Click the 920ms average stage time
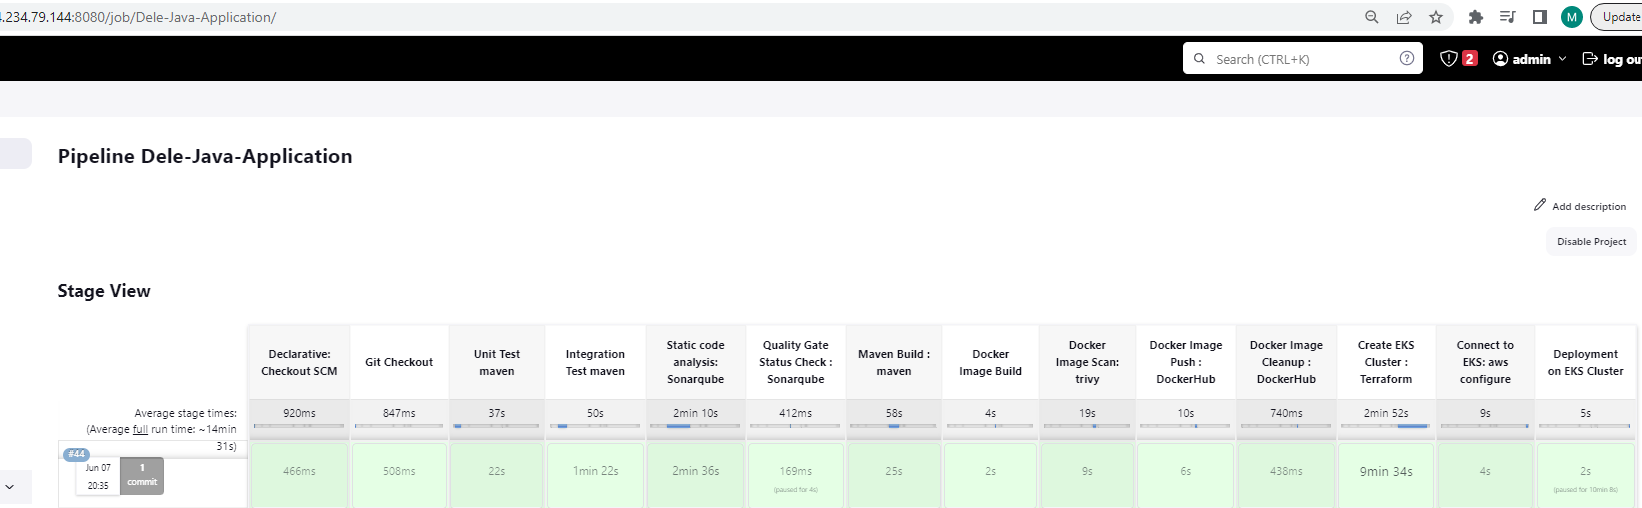The width and height of the screenshot is (1642, 508). [x=299, y=413]
